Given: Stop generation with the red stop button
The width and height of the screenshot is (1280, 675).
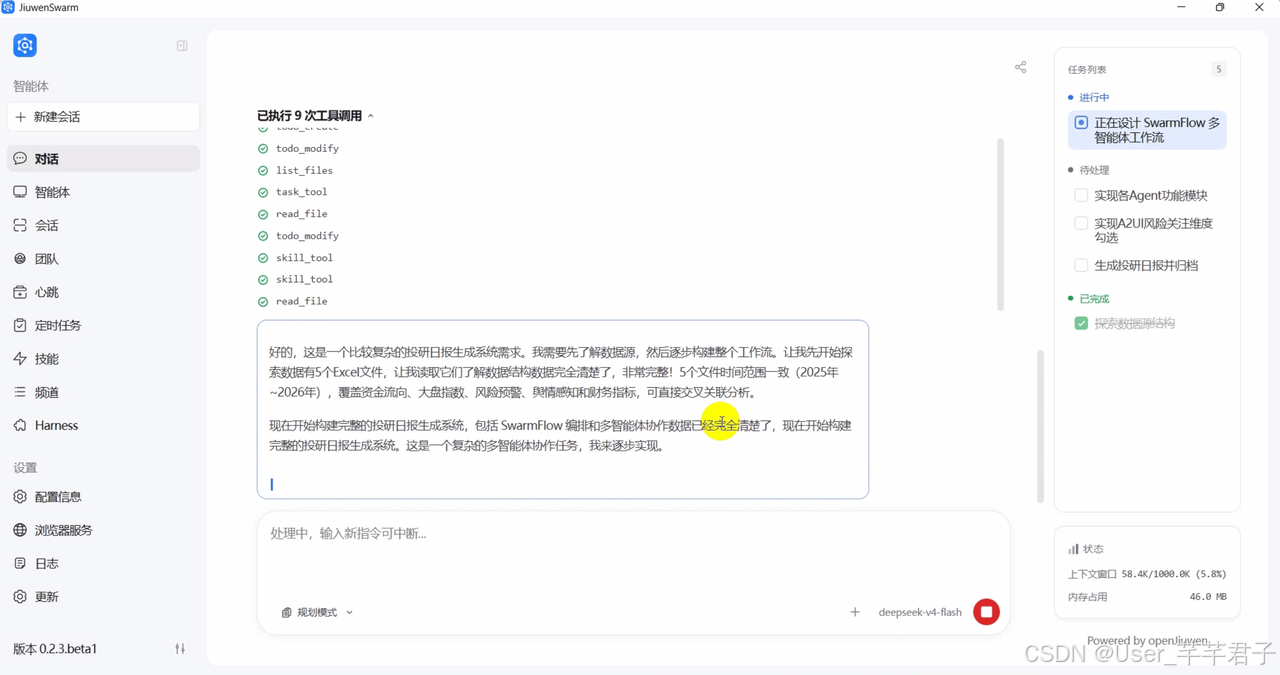Looking at the screenshot, I should click(x=986, y=612).
